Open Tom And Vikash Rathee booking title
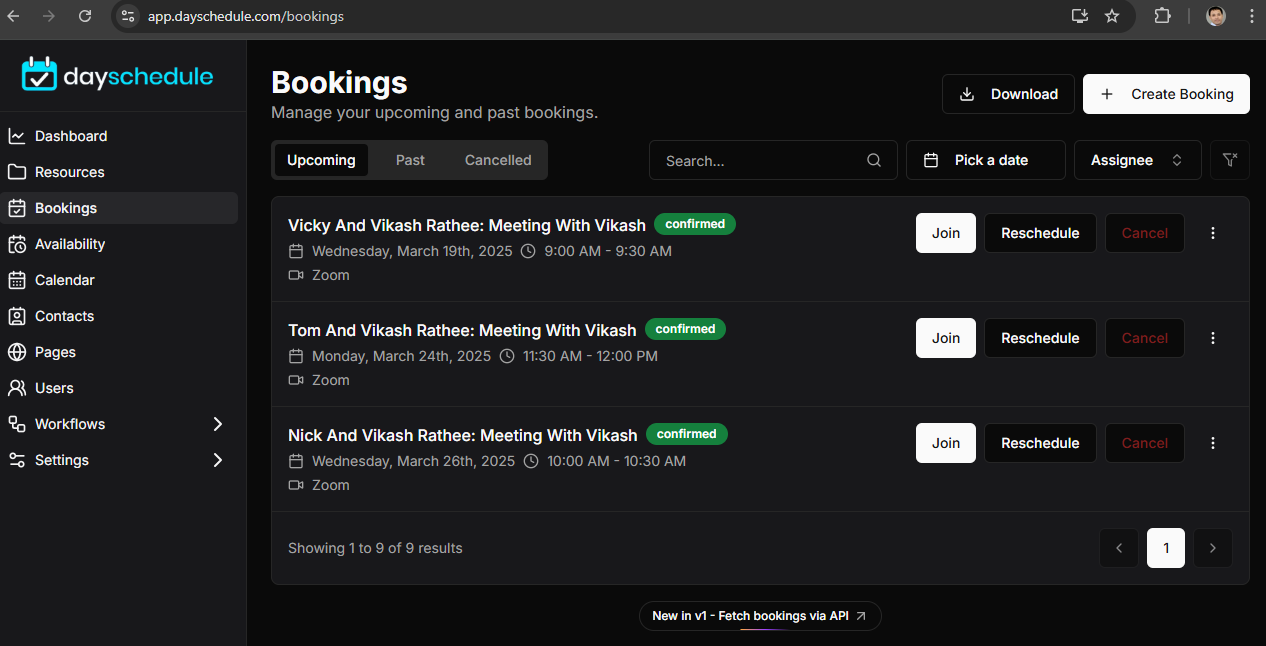Viewport: 1266px width, 646px height. click(x=462, y=330)
